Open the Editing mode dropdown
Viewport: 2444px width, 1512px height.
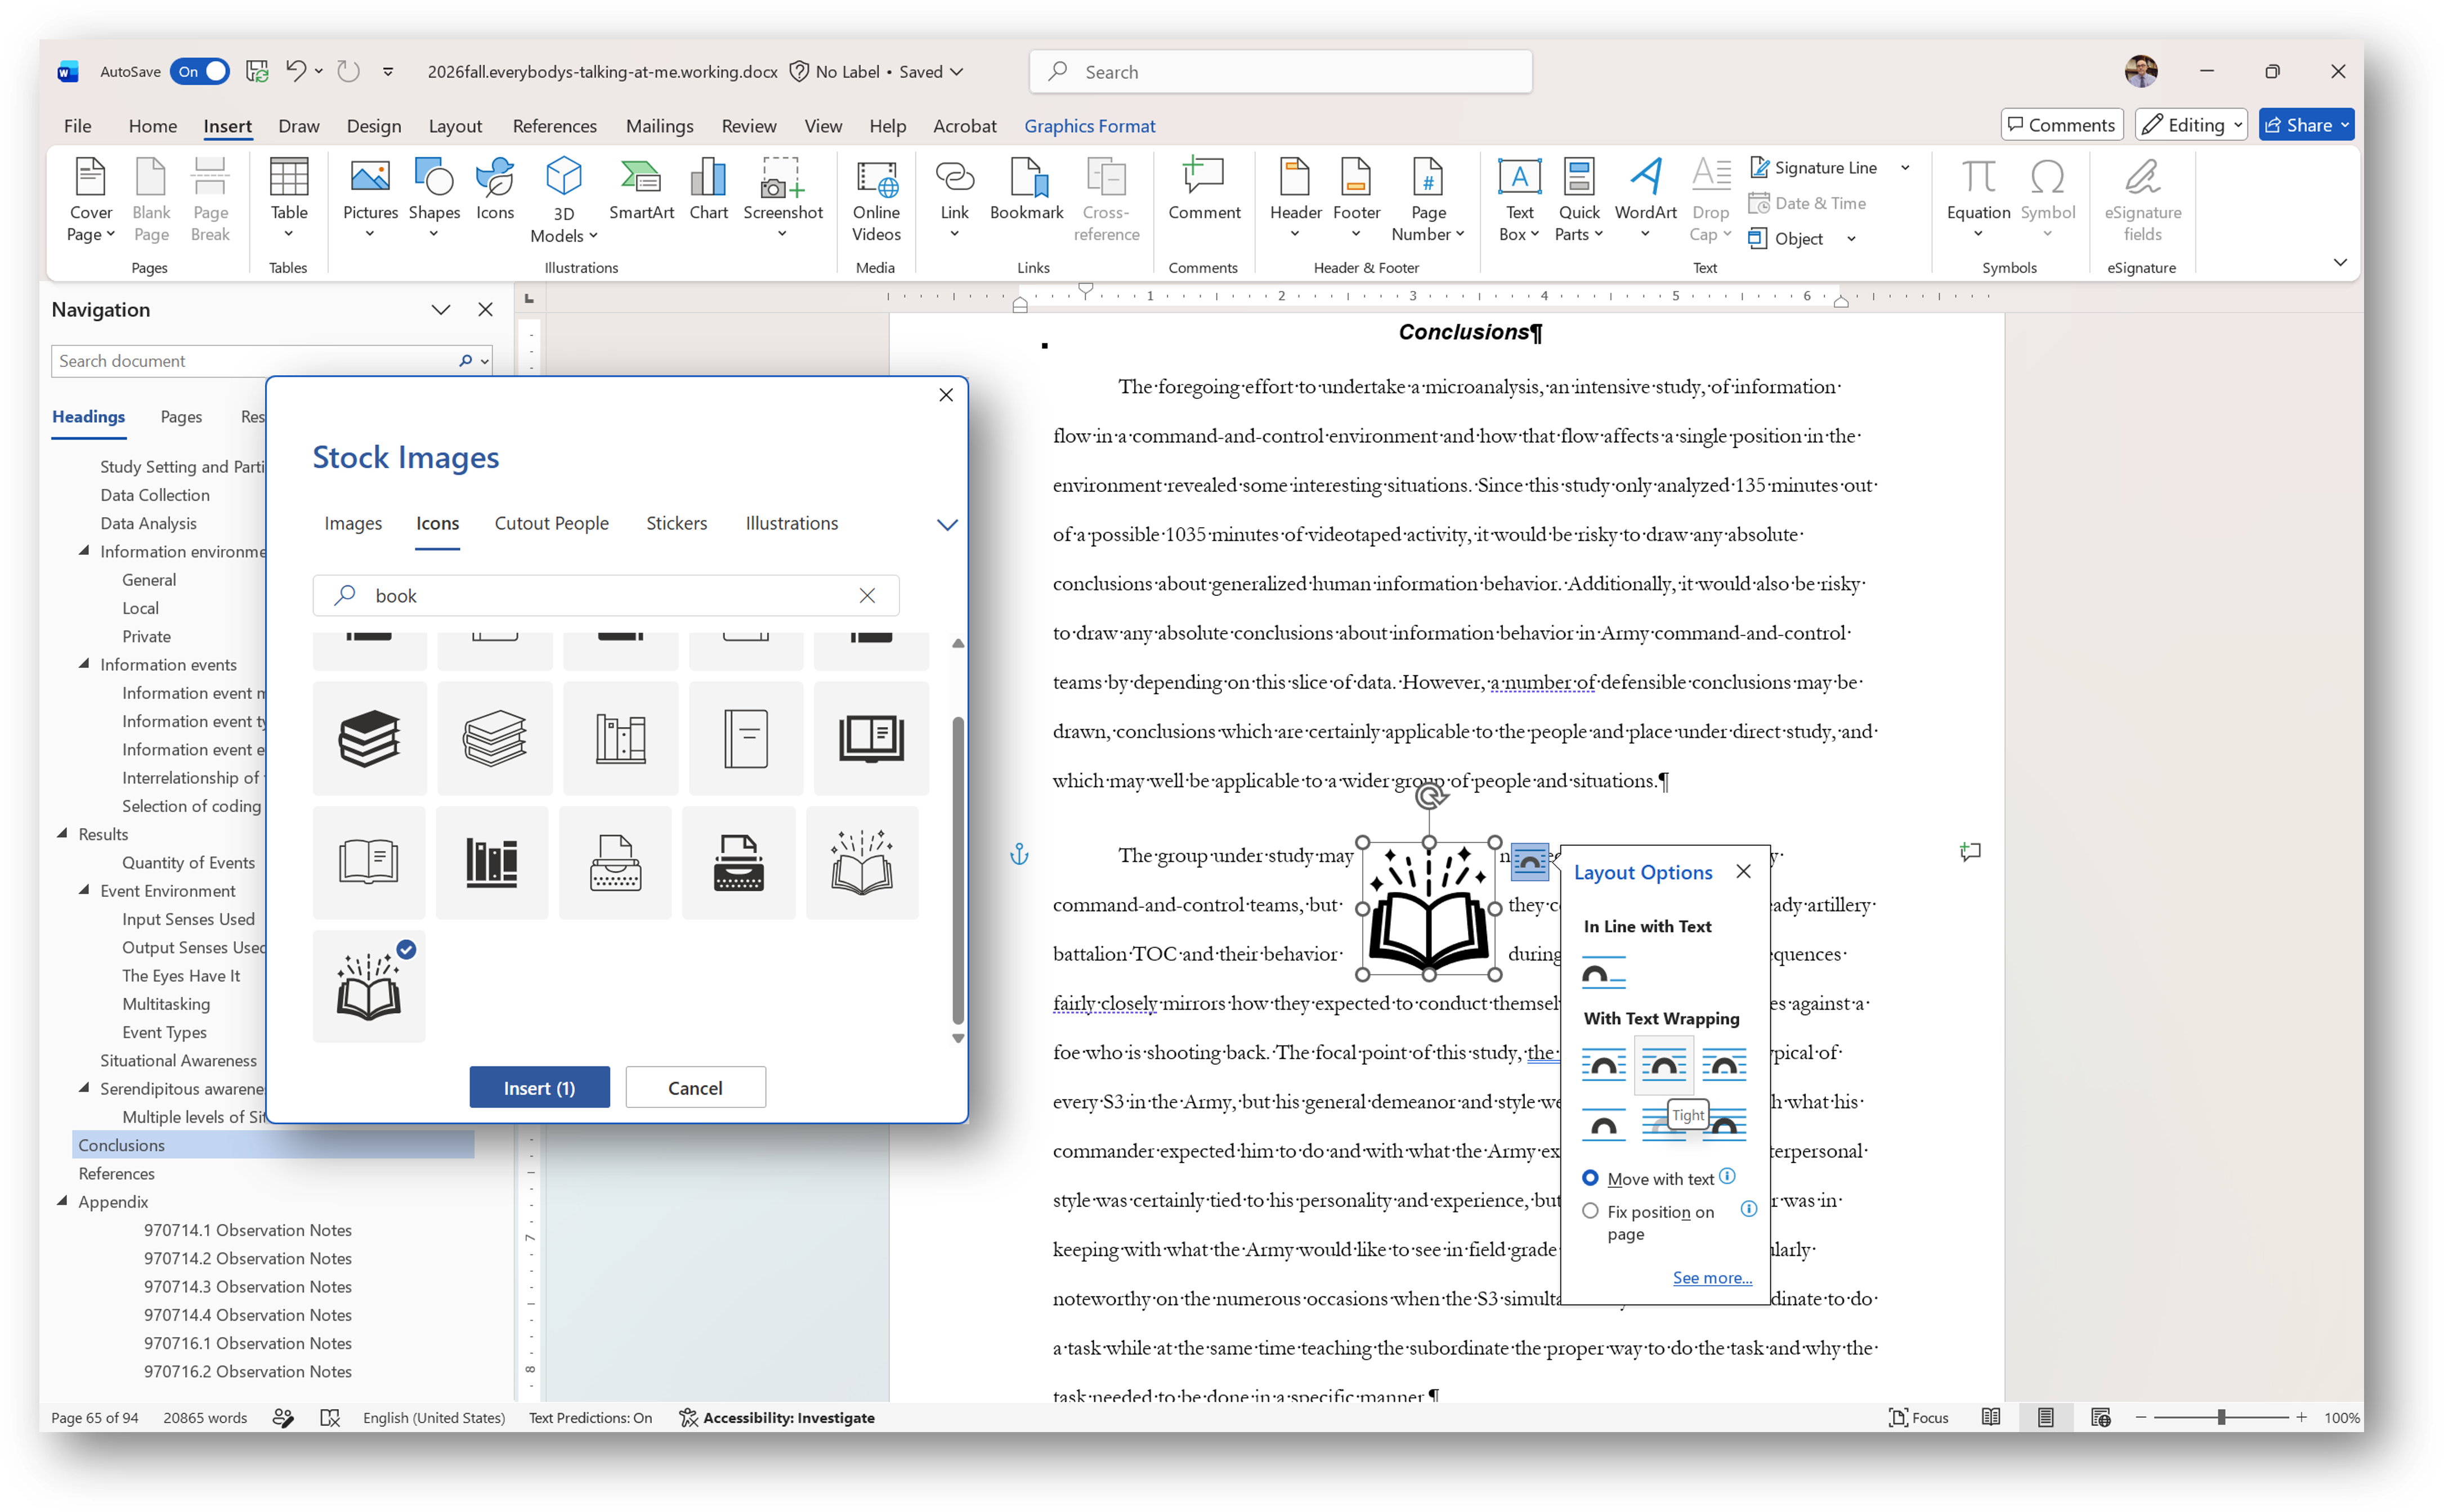click(x=2190, y=124)
